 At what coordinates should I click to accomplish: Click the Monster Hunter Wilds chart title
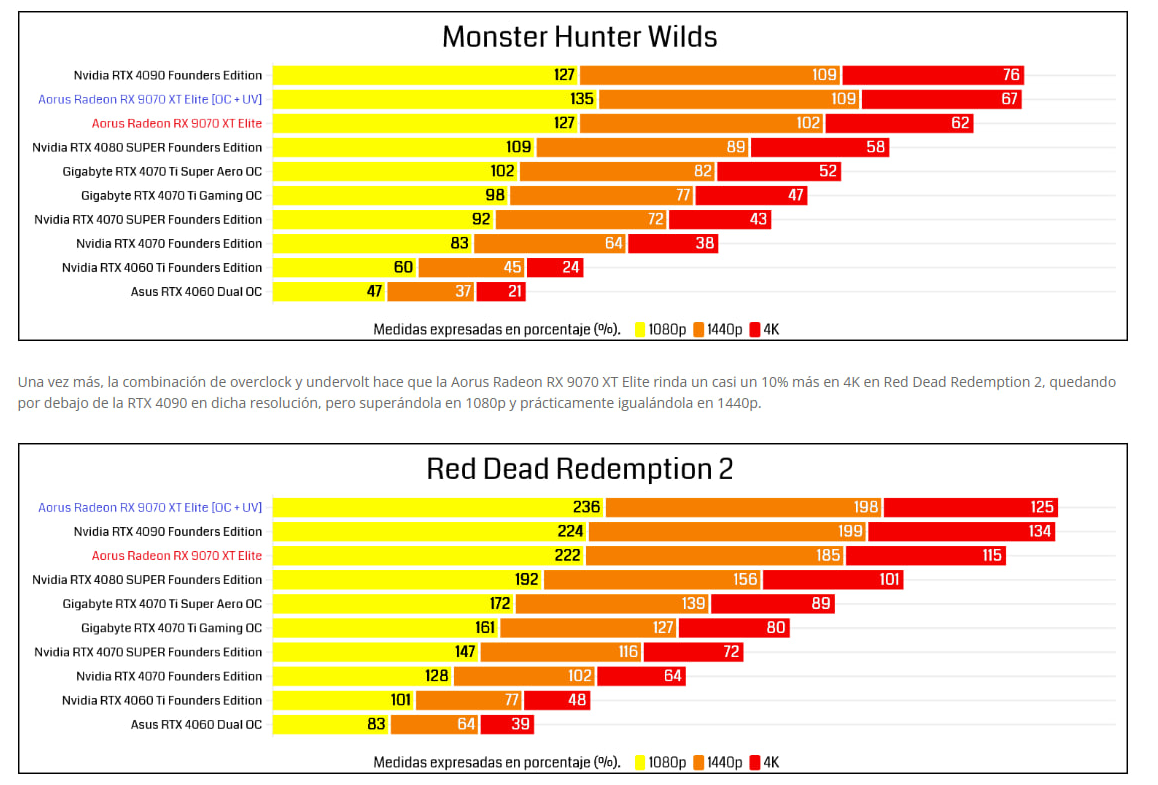[x=579, y=37]
